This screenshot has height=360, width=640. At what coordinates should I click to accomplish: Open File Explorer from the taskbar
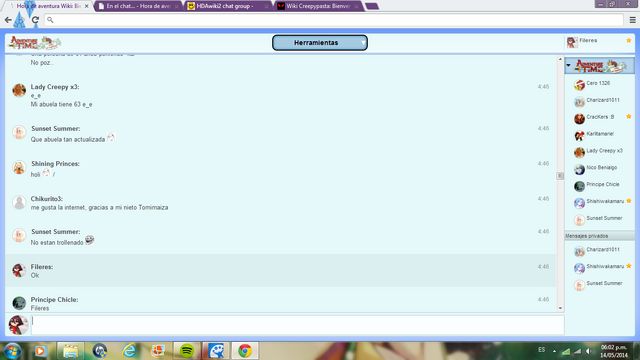[x=71, y=351]
